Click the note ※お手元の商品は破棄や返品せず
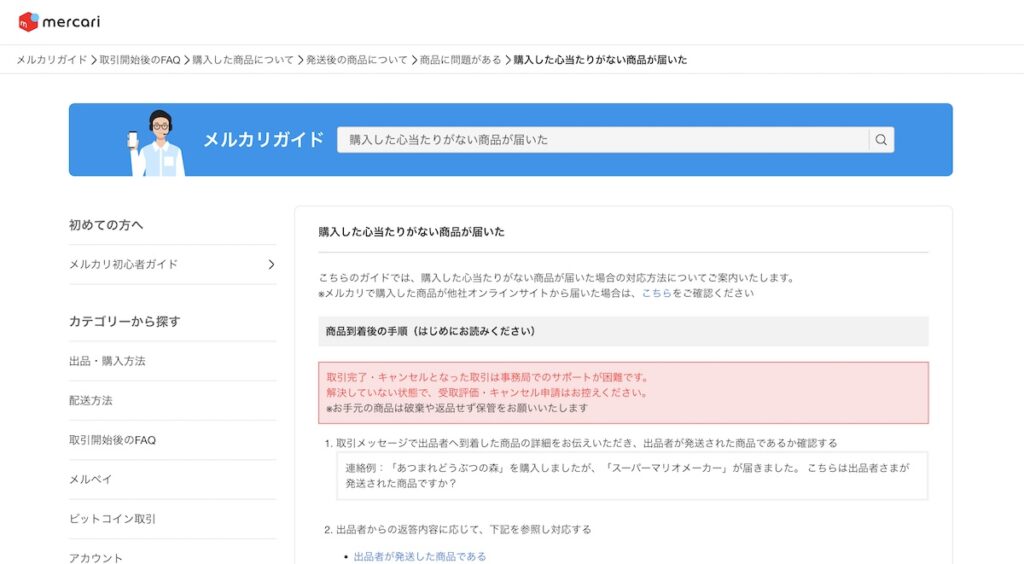 [457, 409]
